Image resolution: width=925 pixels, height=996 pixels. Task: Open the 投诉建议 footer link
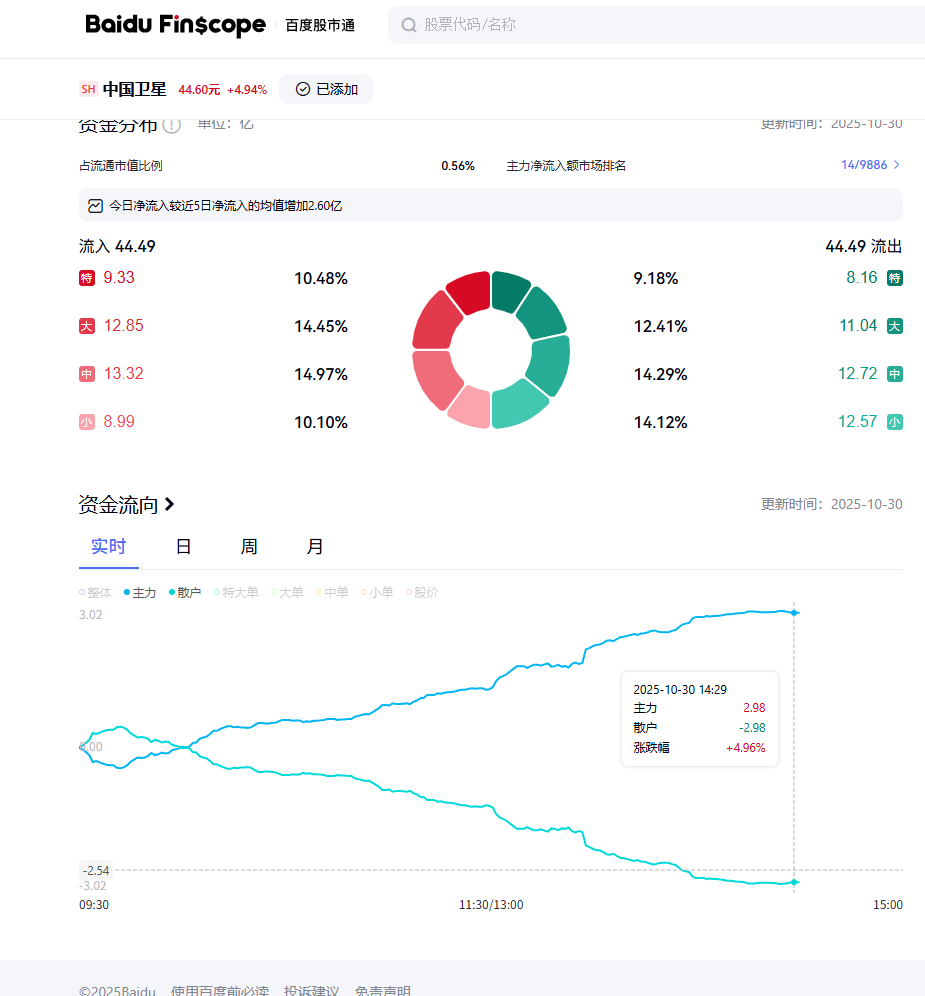(311, 990)
